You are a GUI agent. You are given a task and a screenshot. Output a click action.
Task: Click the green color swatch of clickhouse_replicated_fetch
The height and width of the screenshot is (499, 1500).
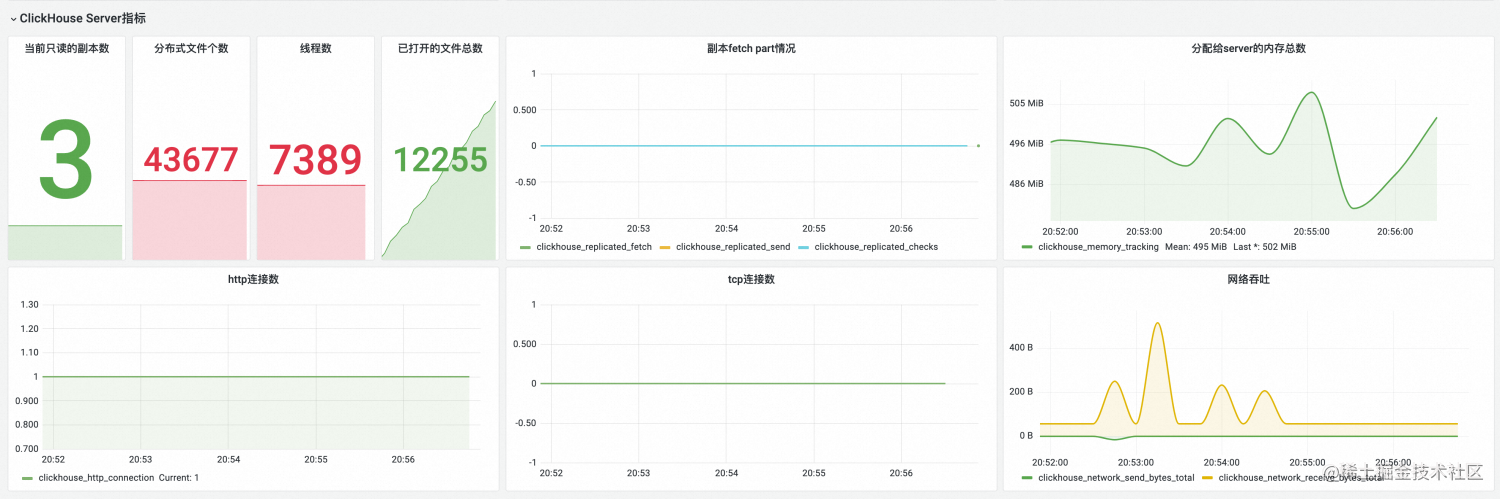[x=526, y=247]
